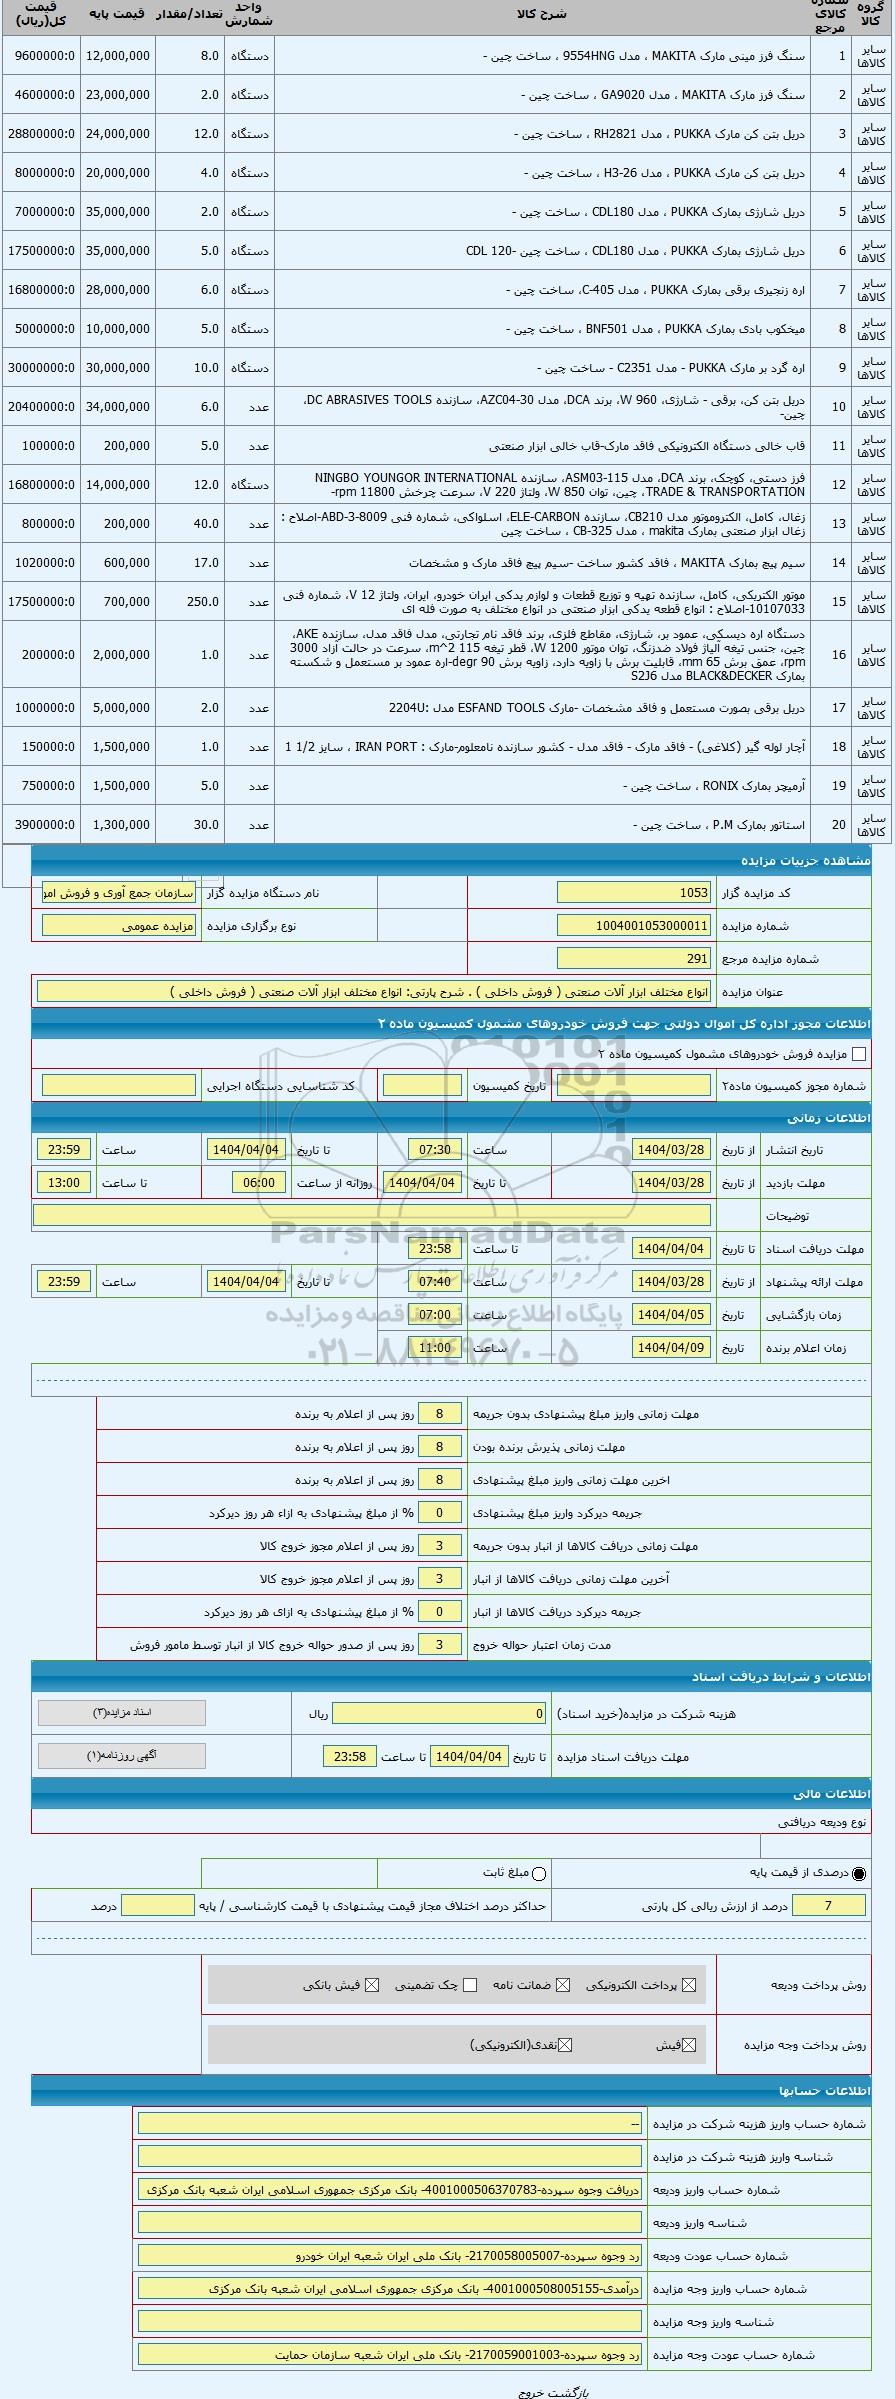Click the مهلت بازدید from-date field
Viewport: 895px width, 2399px height.
tap(672, 1182)
